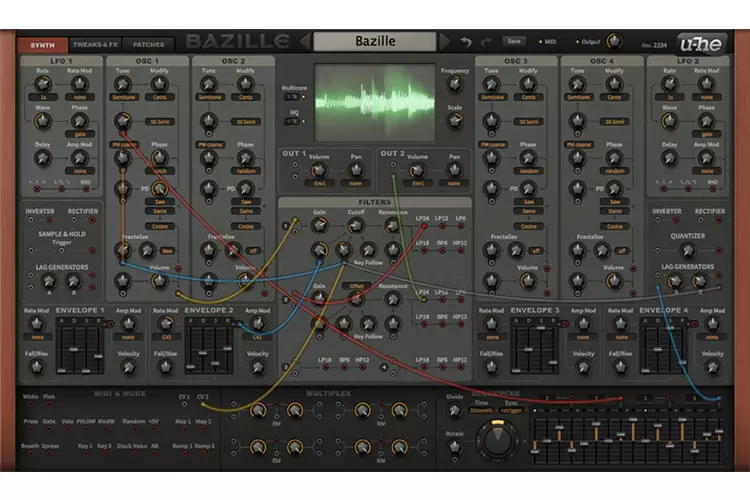
Task: Click the Pink noise output jack
Action: (x=49, y=404)
